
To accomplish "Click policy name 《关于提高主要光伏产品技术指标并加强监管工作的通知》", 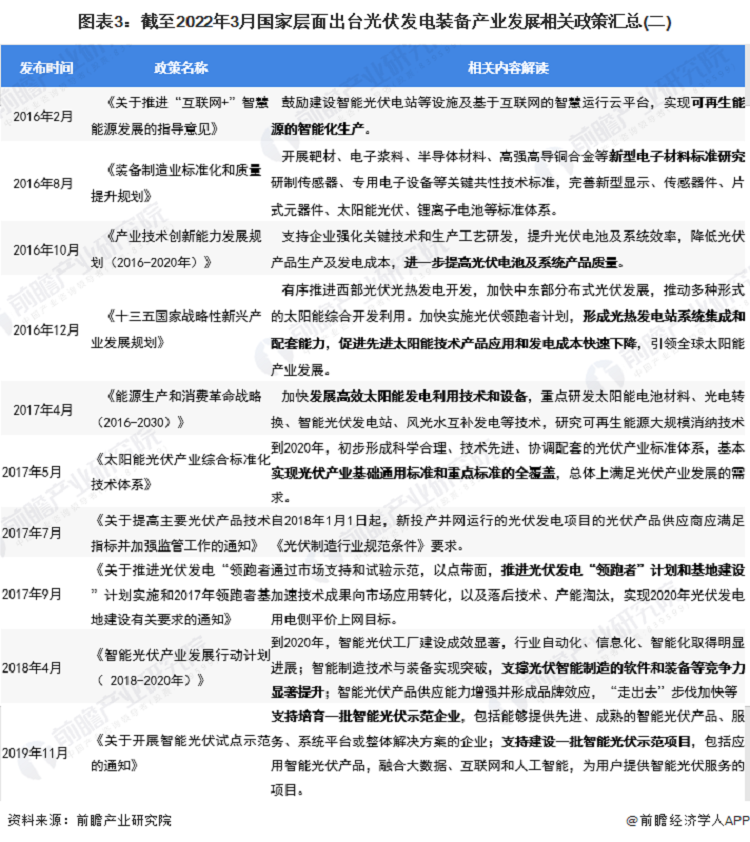I will tap(180, 533).
